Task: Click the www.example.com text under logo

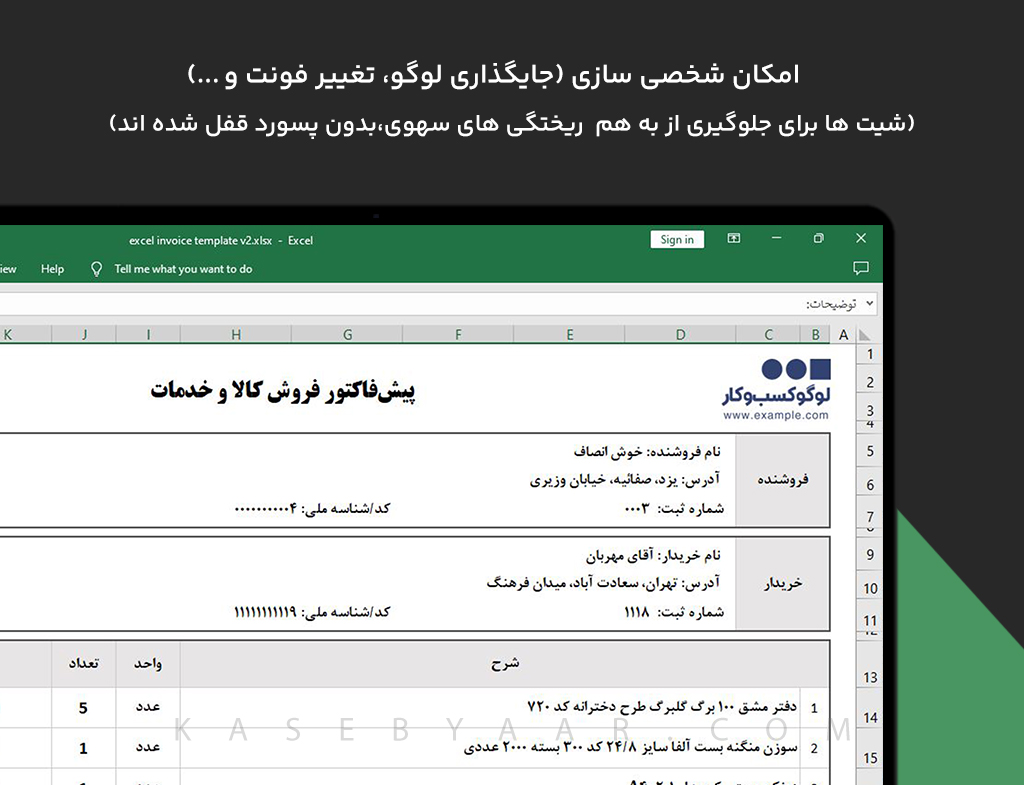Action: click(776, 415)
